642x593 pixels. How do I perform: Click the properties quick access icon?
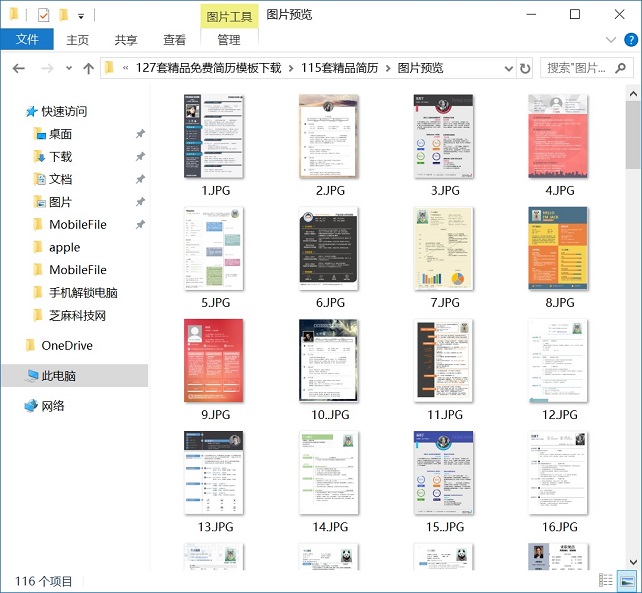point(43,16)
